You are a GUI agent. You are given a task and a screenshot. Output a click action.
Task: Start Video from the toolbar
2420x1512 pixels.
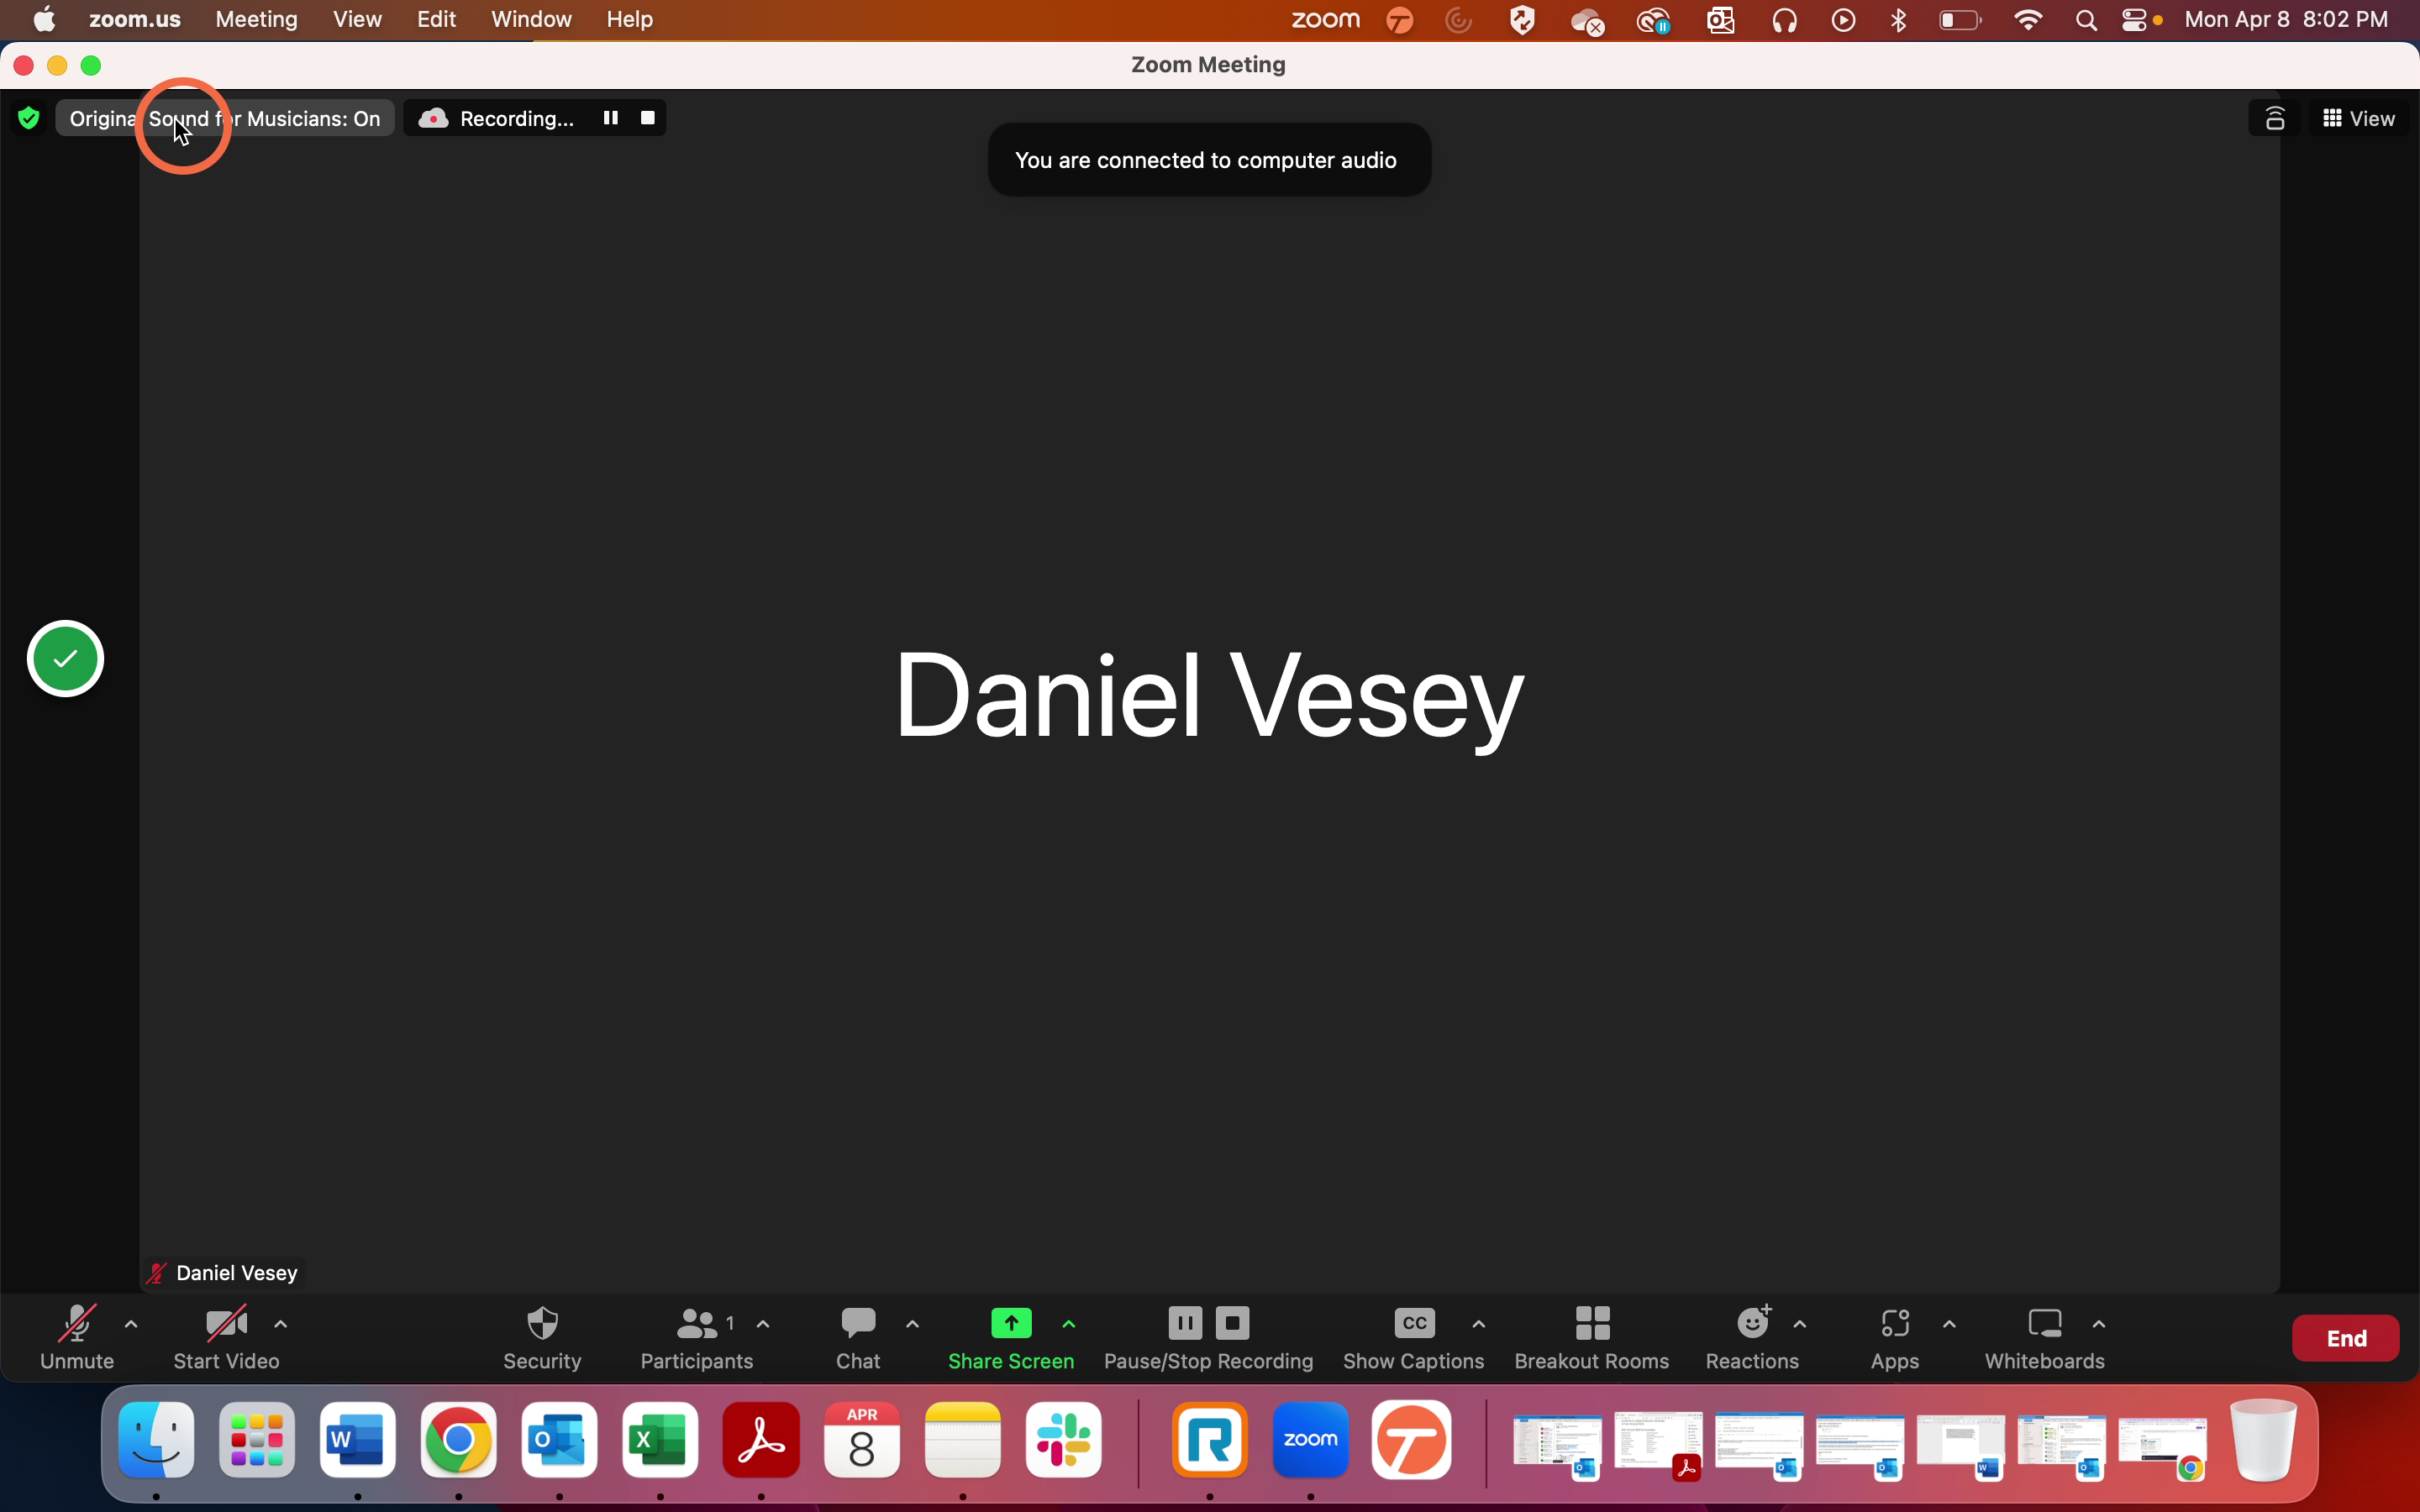click(x=226, y=1337)
